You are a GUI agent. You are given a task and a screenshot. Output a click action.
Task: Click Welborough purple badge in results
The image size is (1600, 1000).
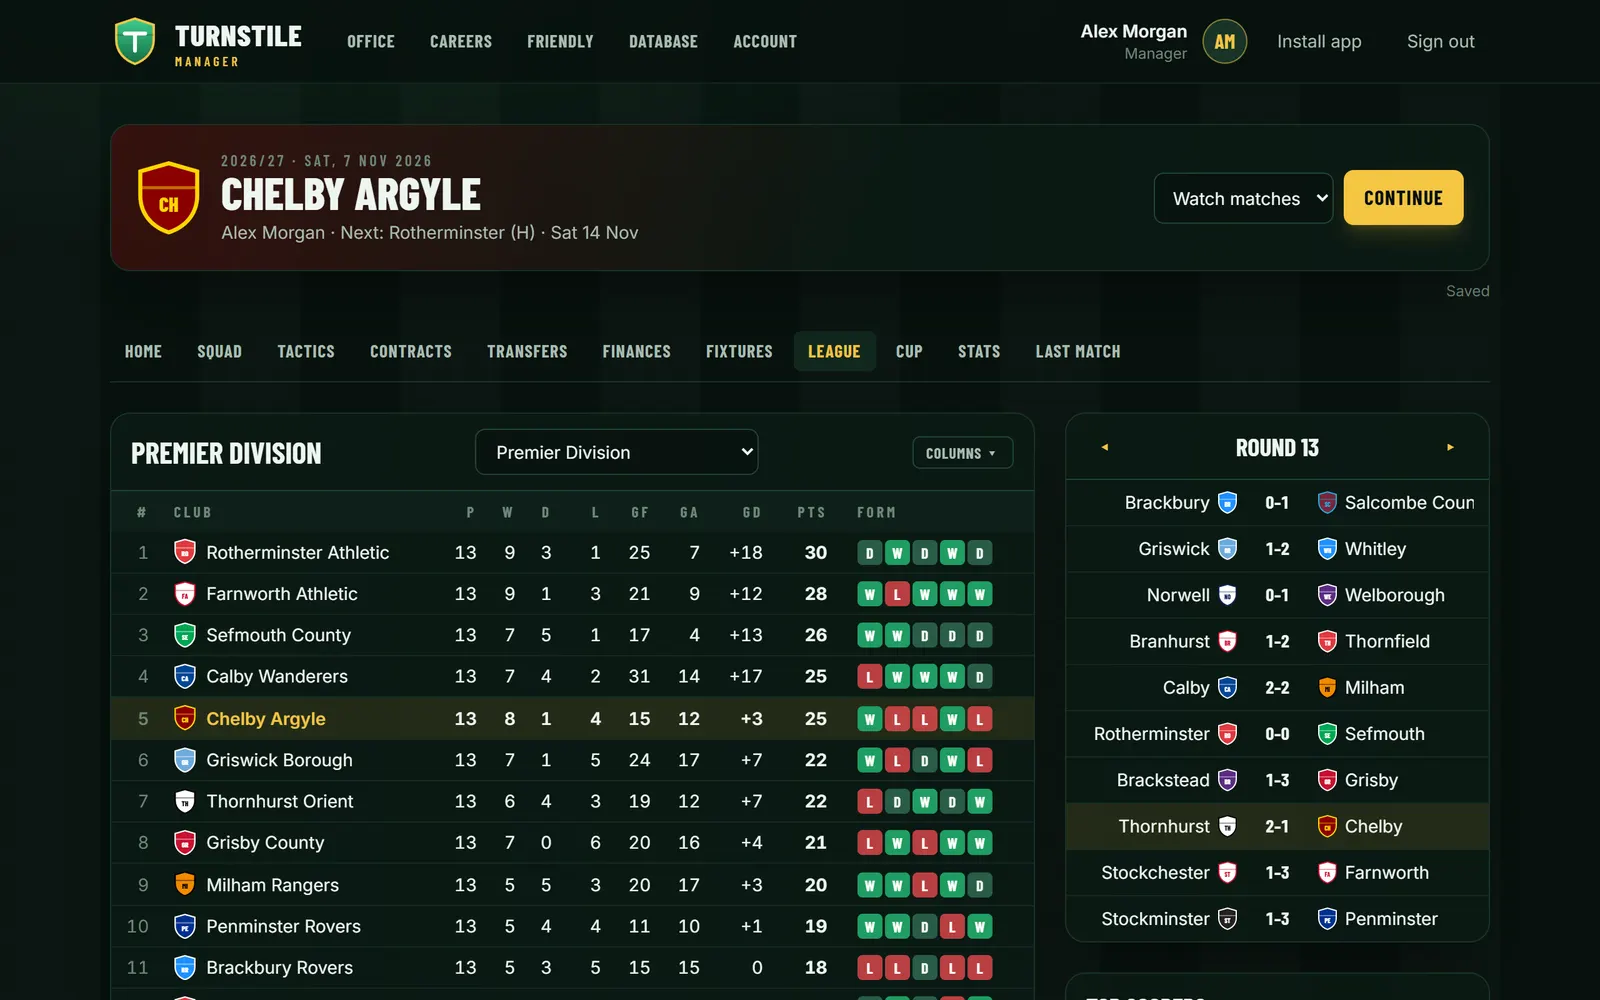pos(1327,595)
